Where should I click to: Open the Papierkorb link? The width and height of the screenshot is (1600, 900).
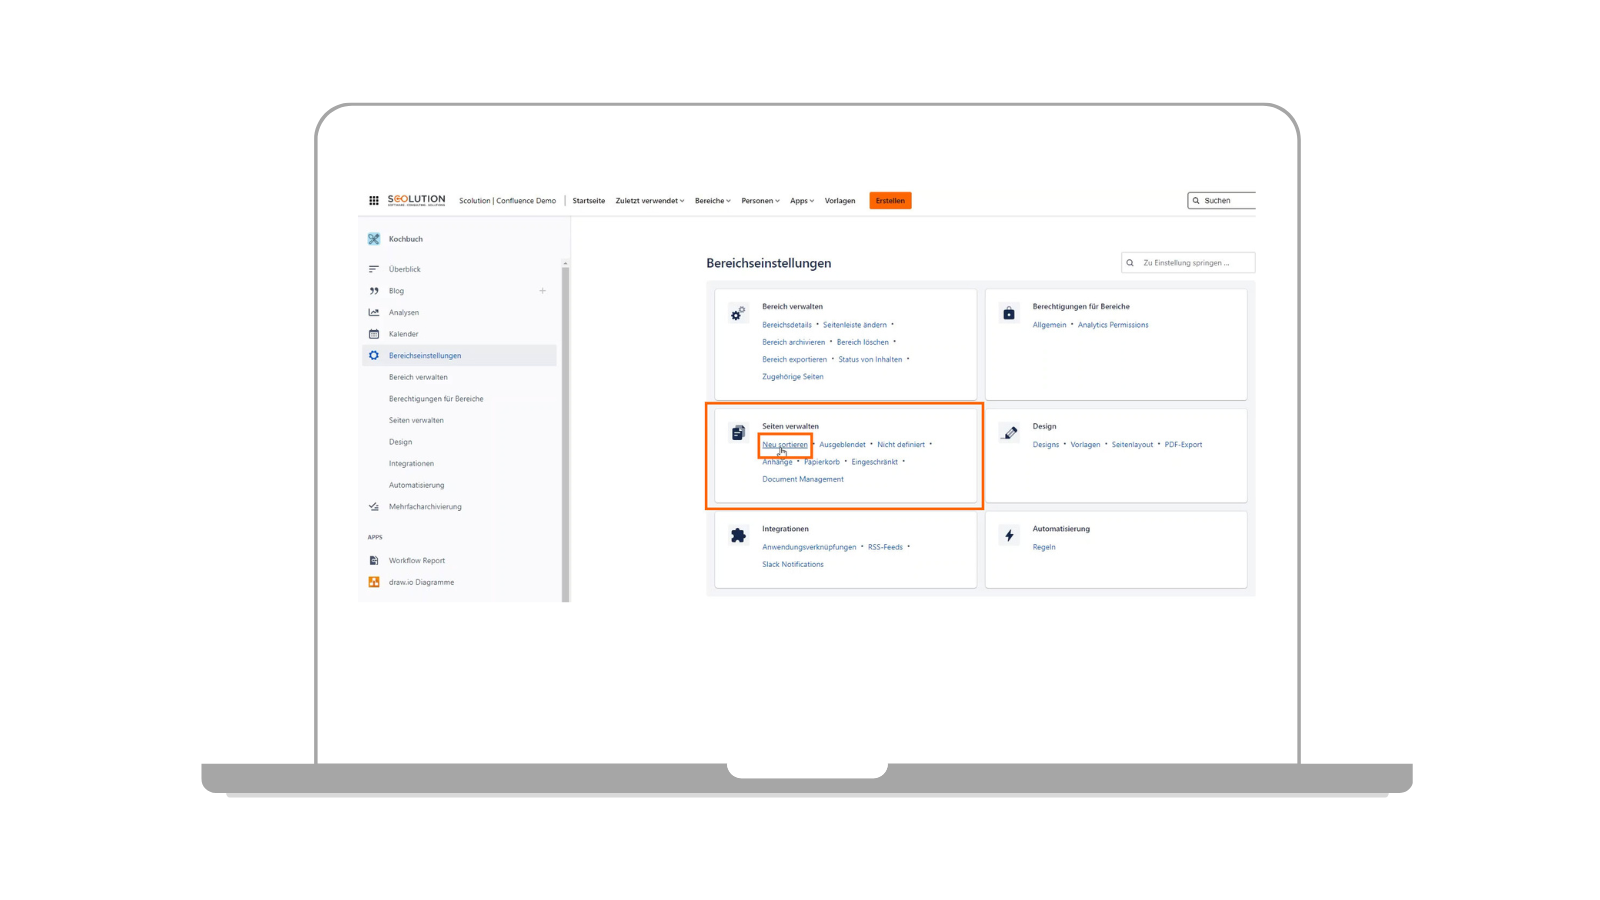(822, 462)
